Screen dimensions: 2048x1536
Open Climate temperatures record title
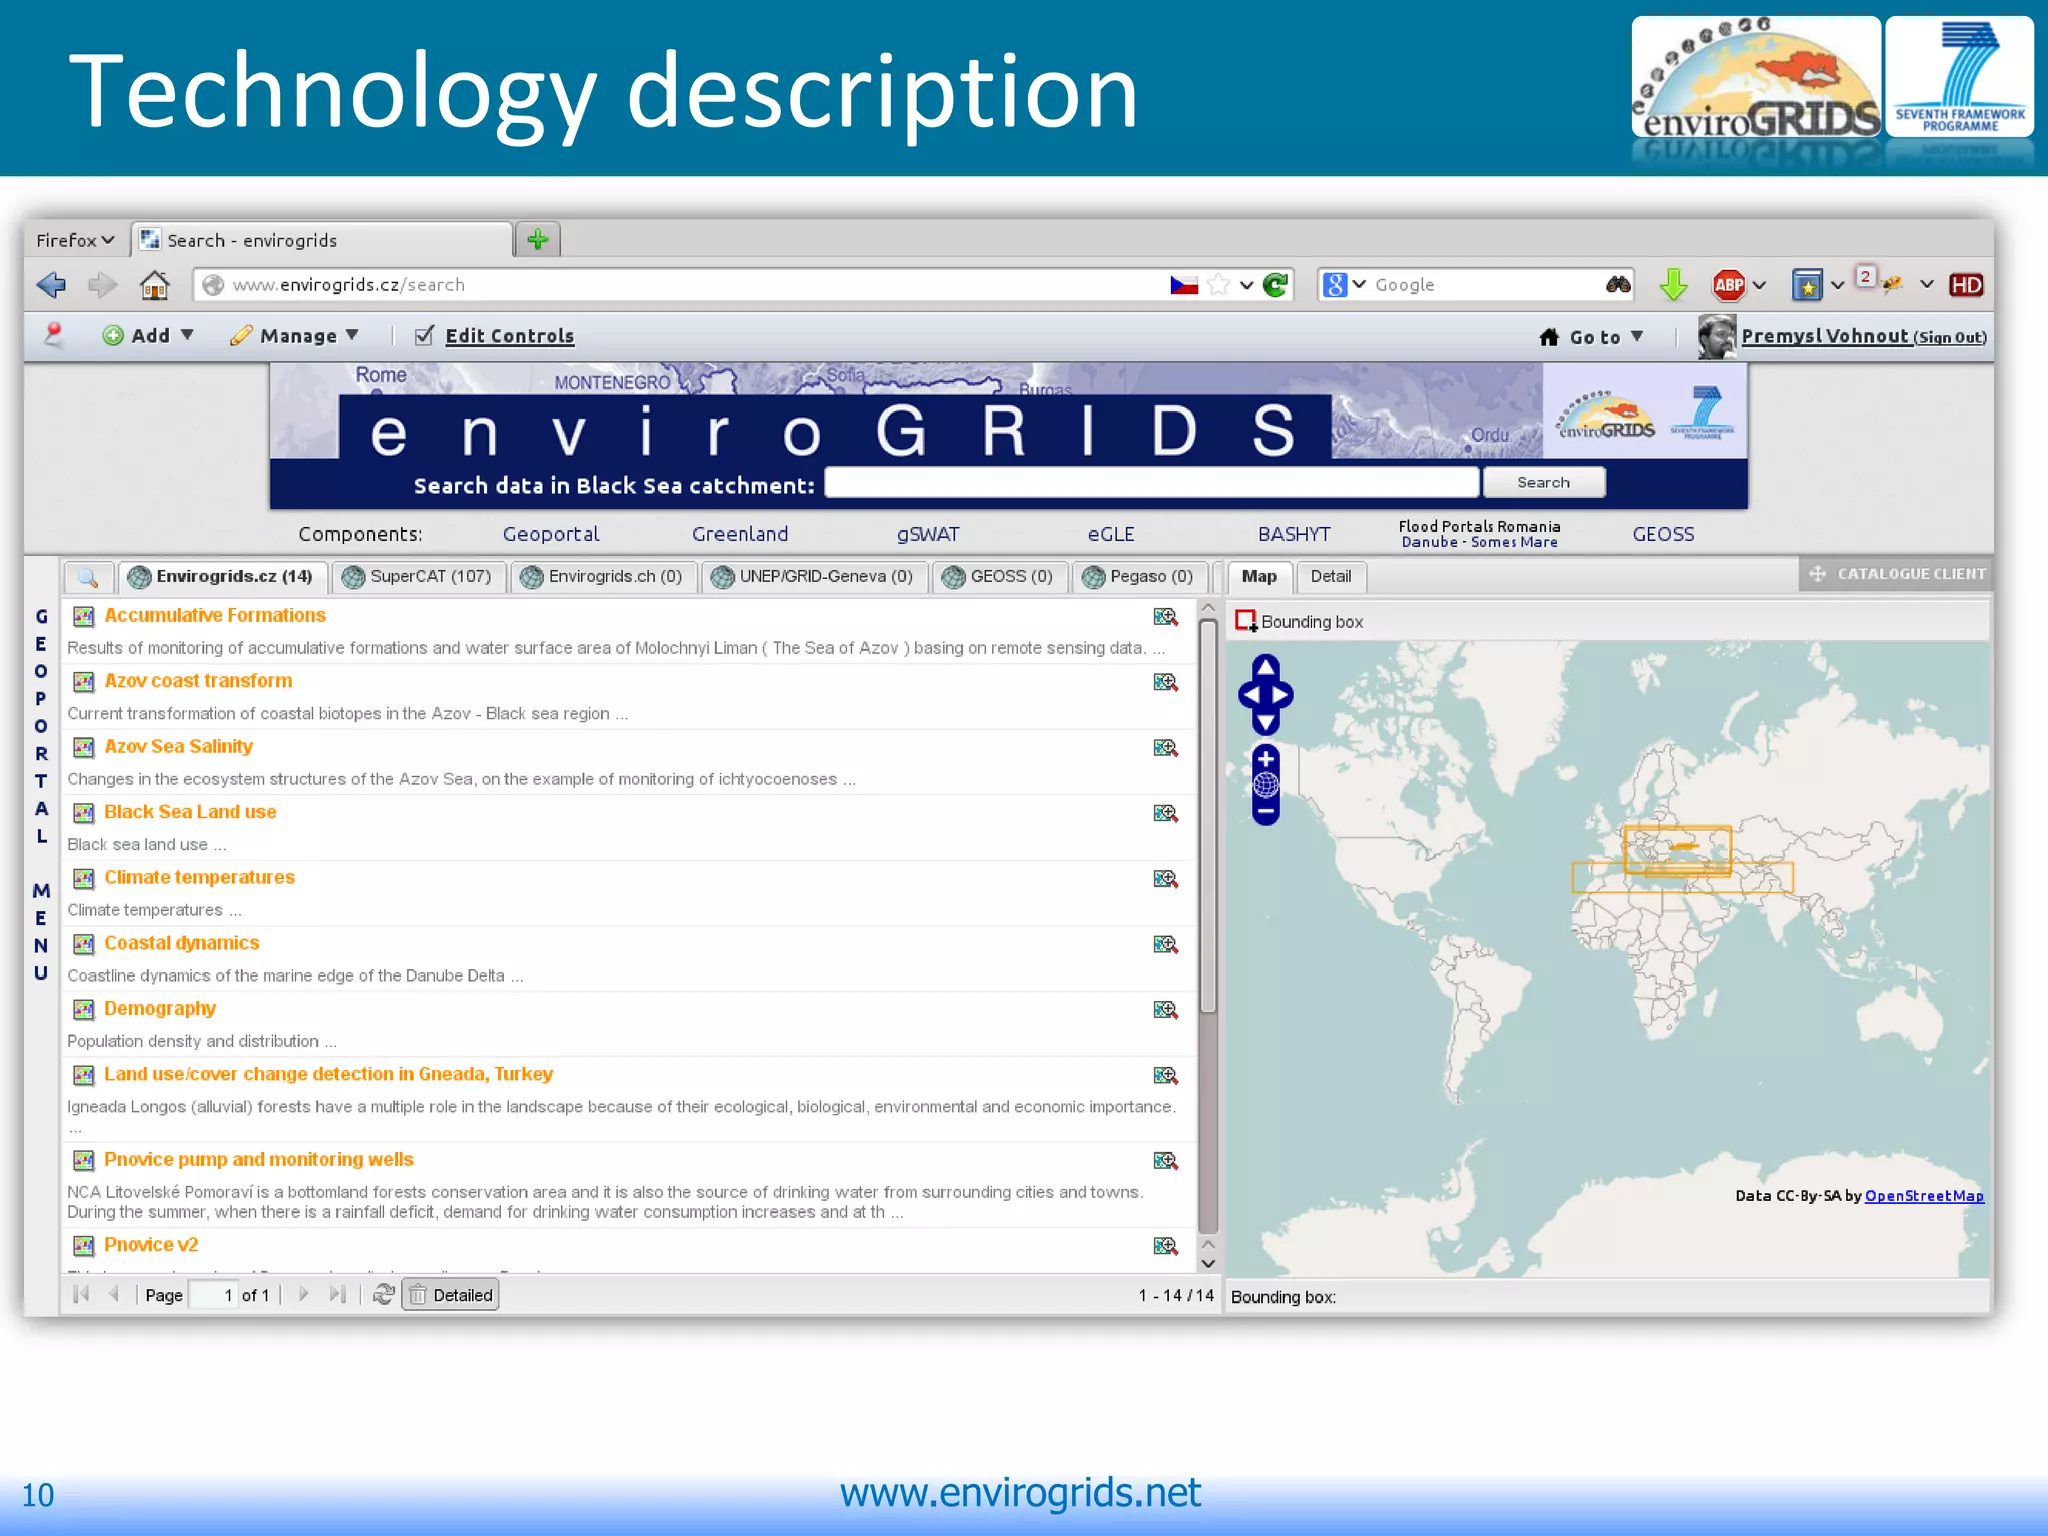click(x=199, y=878)
